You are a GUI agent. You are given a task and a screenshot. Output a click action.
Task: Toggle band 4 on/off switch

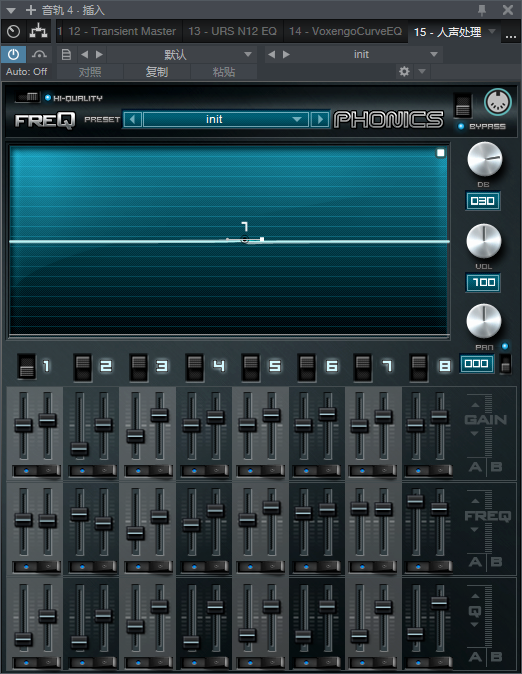pyautogui.click(x=194, y=368)
